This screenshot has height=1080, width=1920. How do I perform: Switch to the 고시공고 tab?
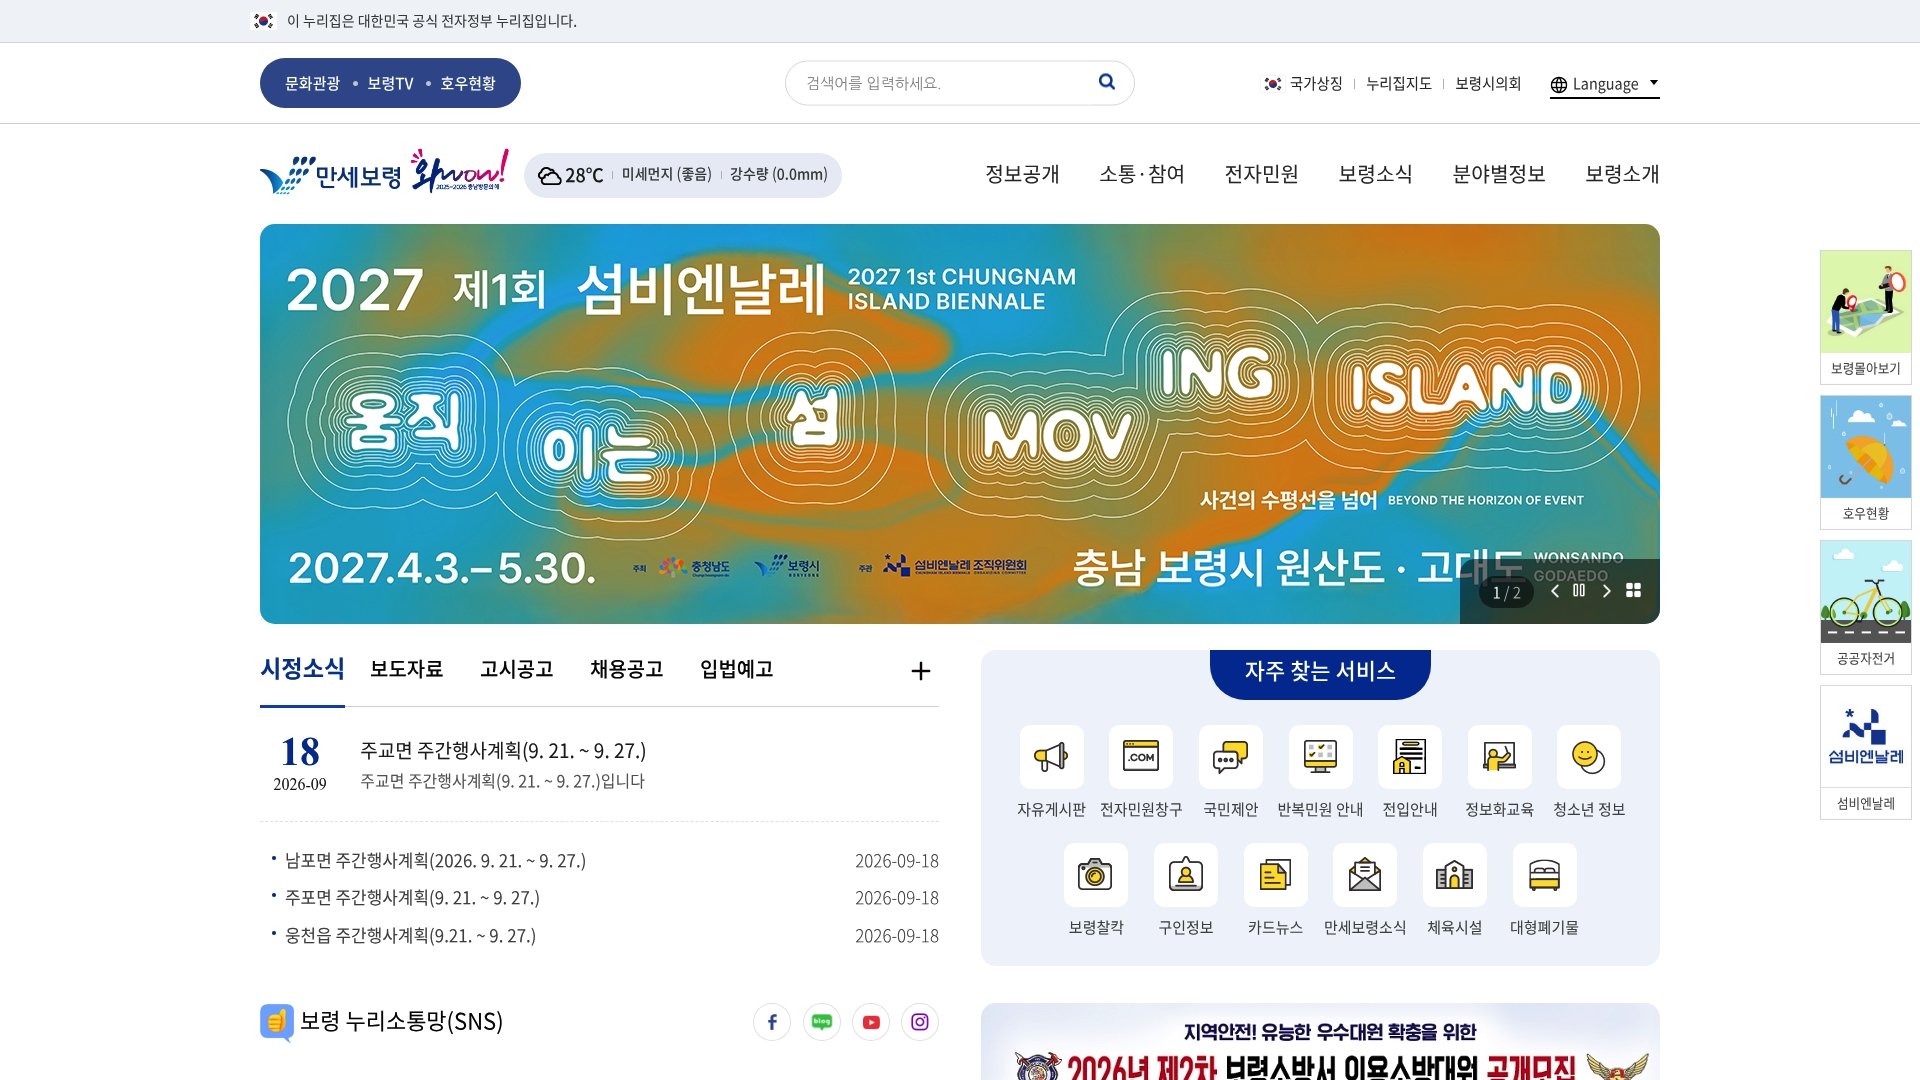click(516, 669)
